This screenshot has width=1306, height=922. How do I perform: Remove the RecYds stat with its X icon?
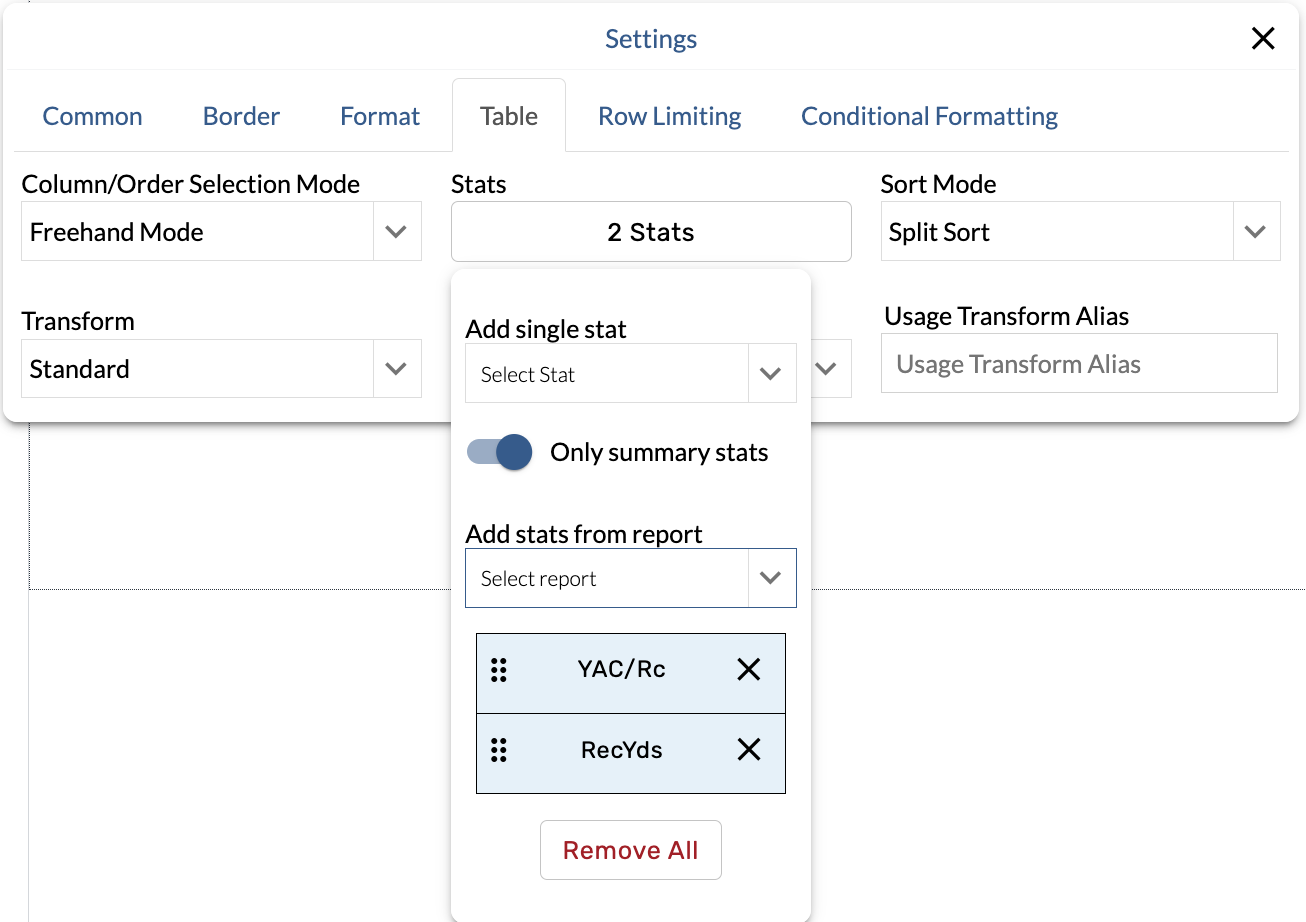748,750
